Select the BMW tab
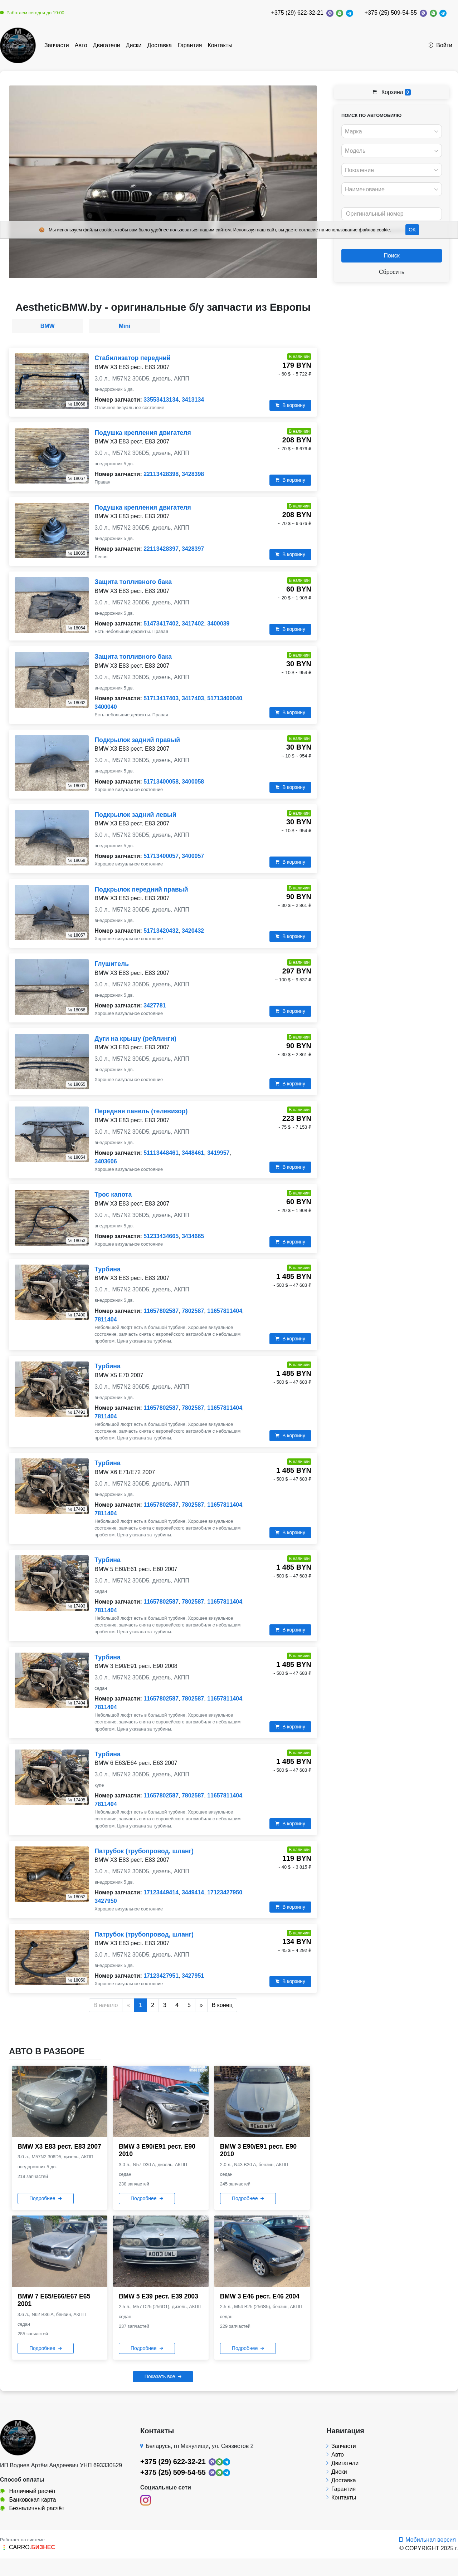 tap(47, 326)
